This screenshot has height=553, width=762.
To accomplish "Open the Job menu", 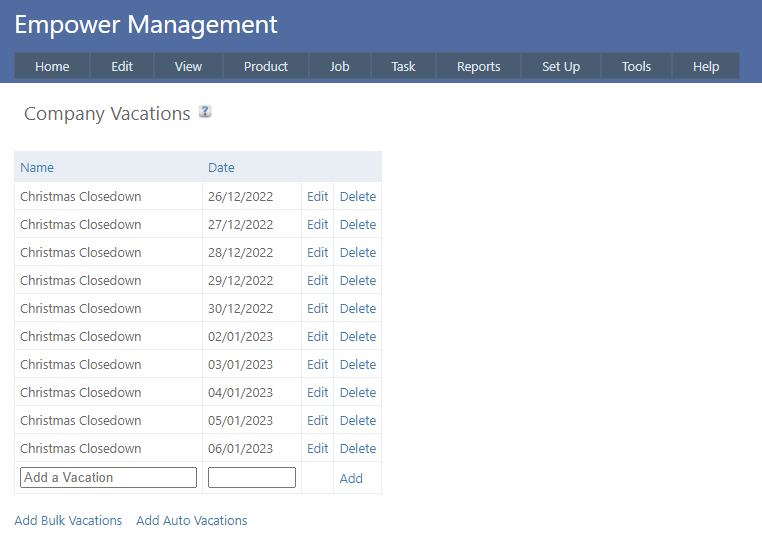I will point(340,66).
